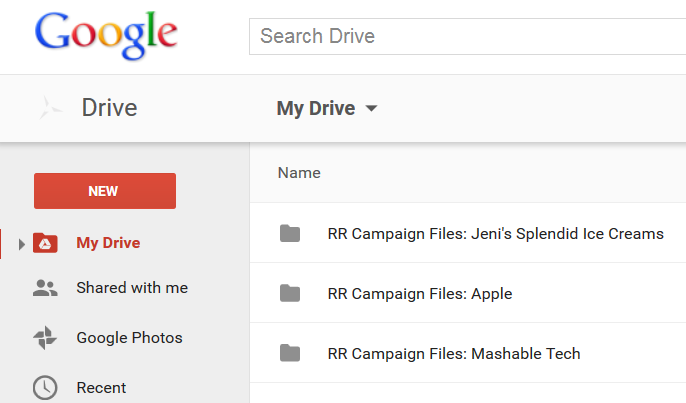Select RR Campaign Files: Jeni's Splendid Ice Creams

[495, 234]
